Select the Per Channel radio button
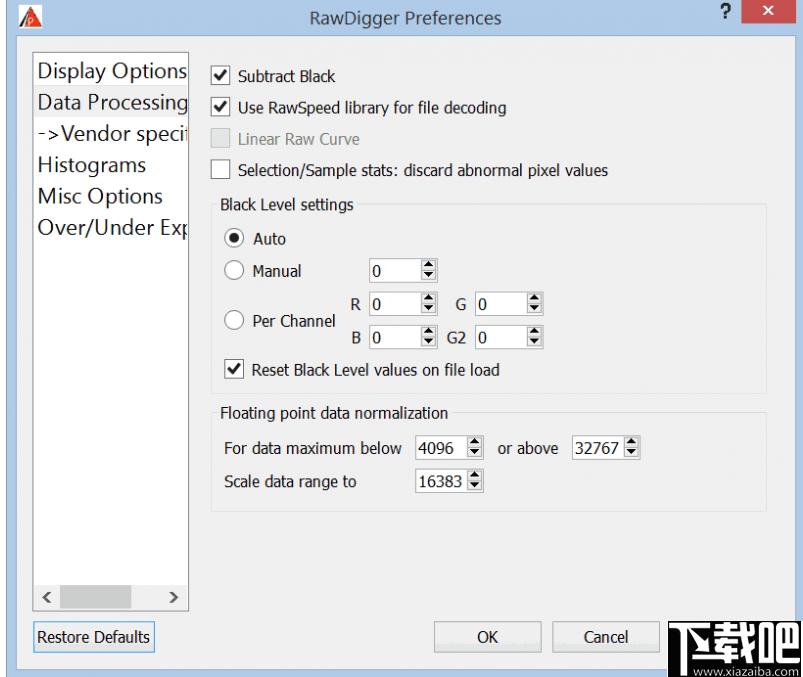Viewport: 803px width, 677px height. point(234,321)
